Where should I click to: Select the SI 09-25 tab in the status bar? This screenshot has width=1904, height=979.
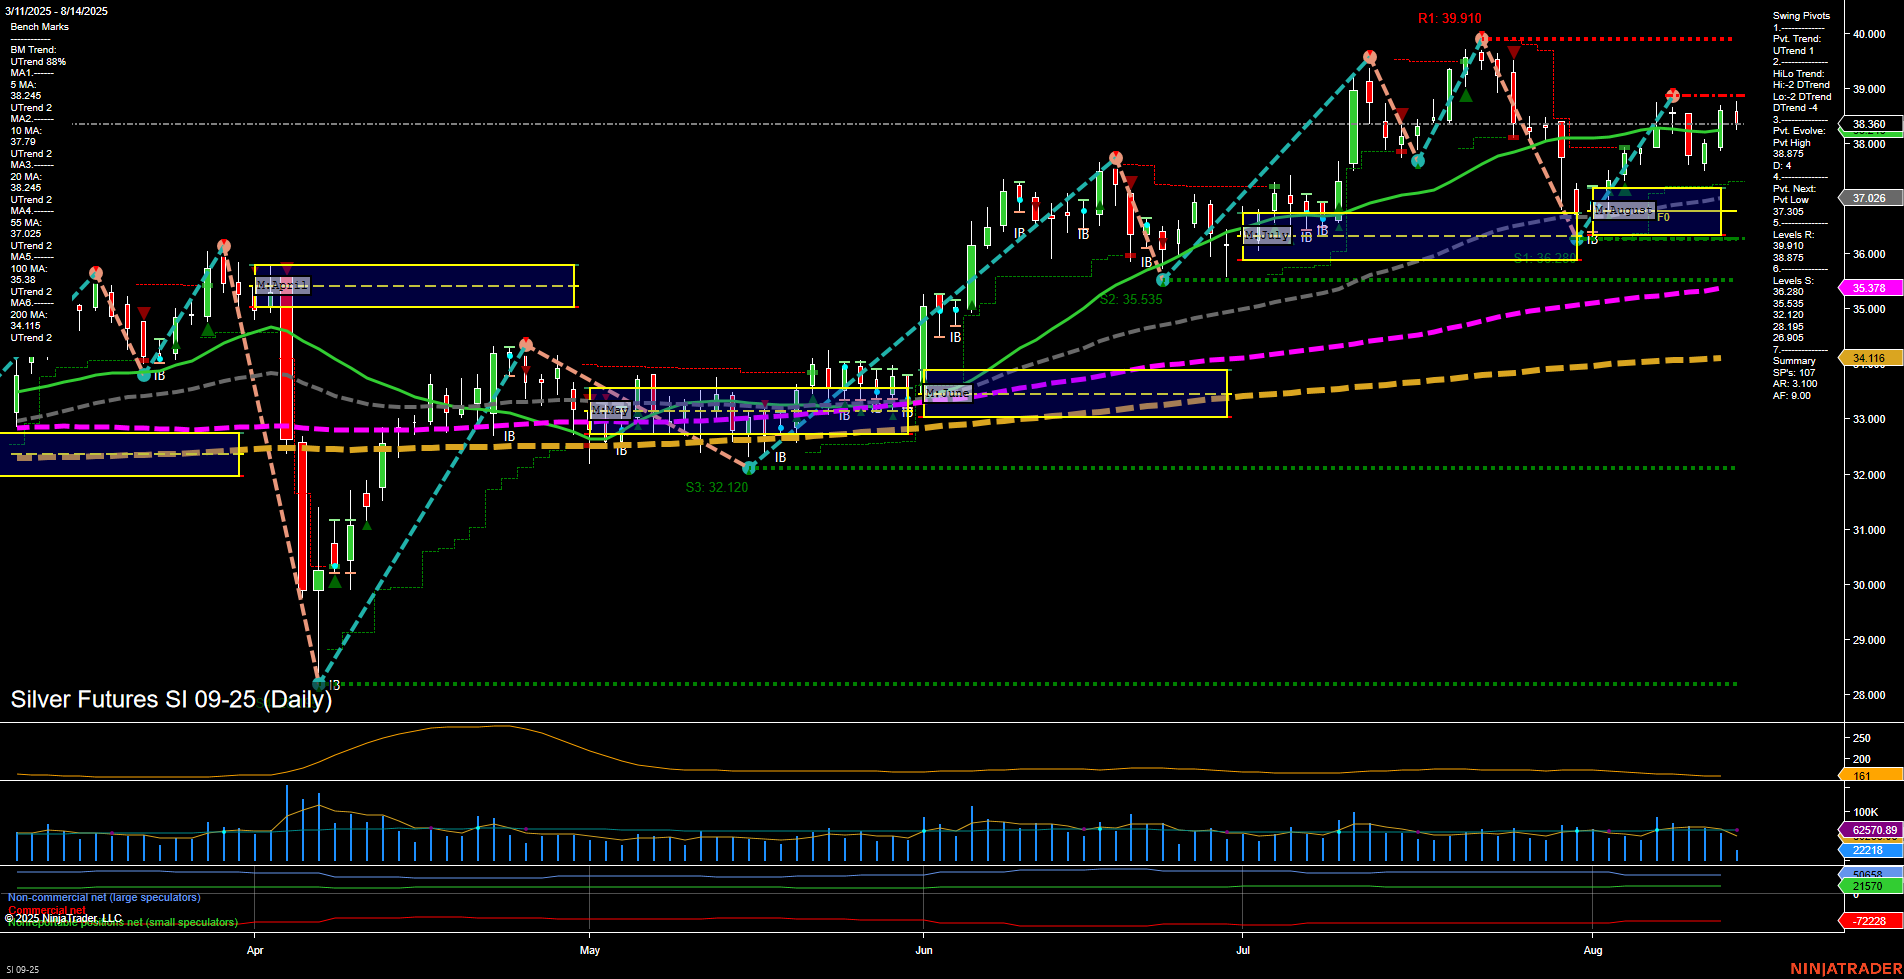pyautogui.click(x=22, y=970)
